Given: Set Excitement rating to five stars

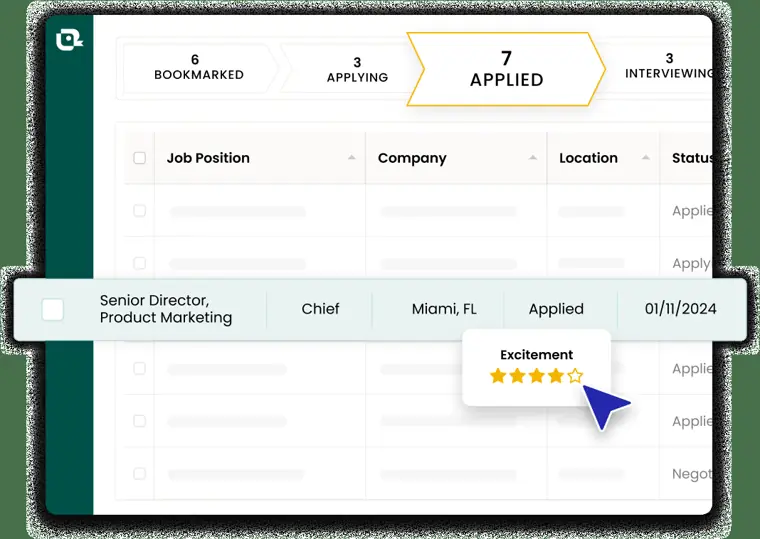Looking at the screenshot, I should click(575, 376).
